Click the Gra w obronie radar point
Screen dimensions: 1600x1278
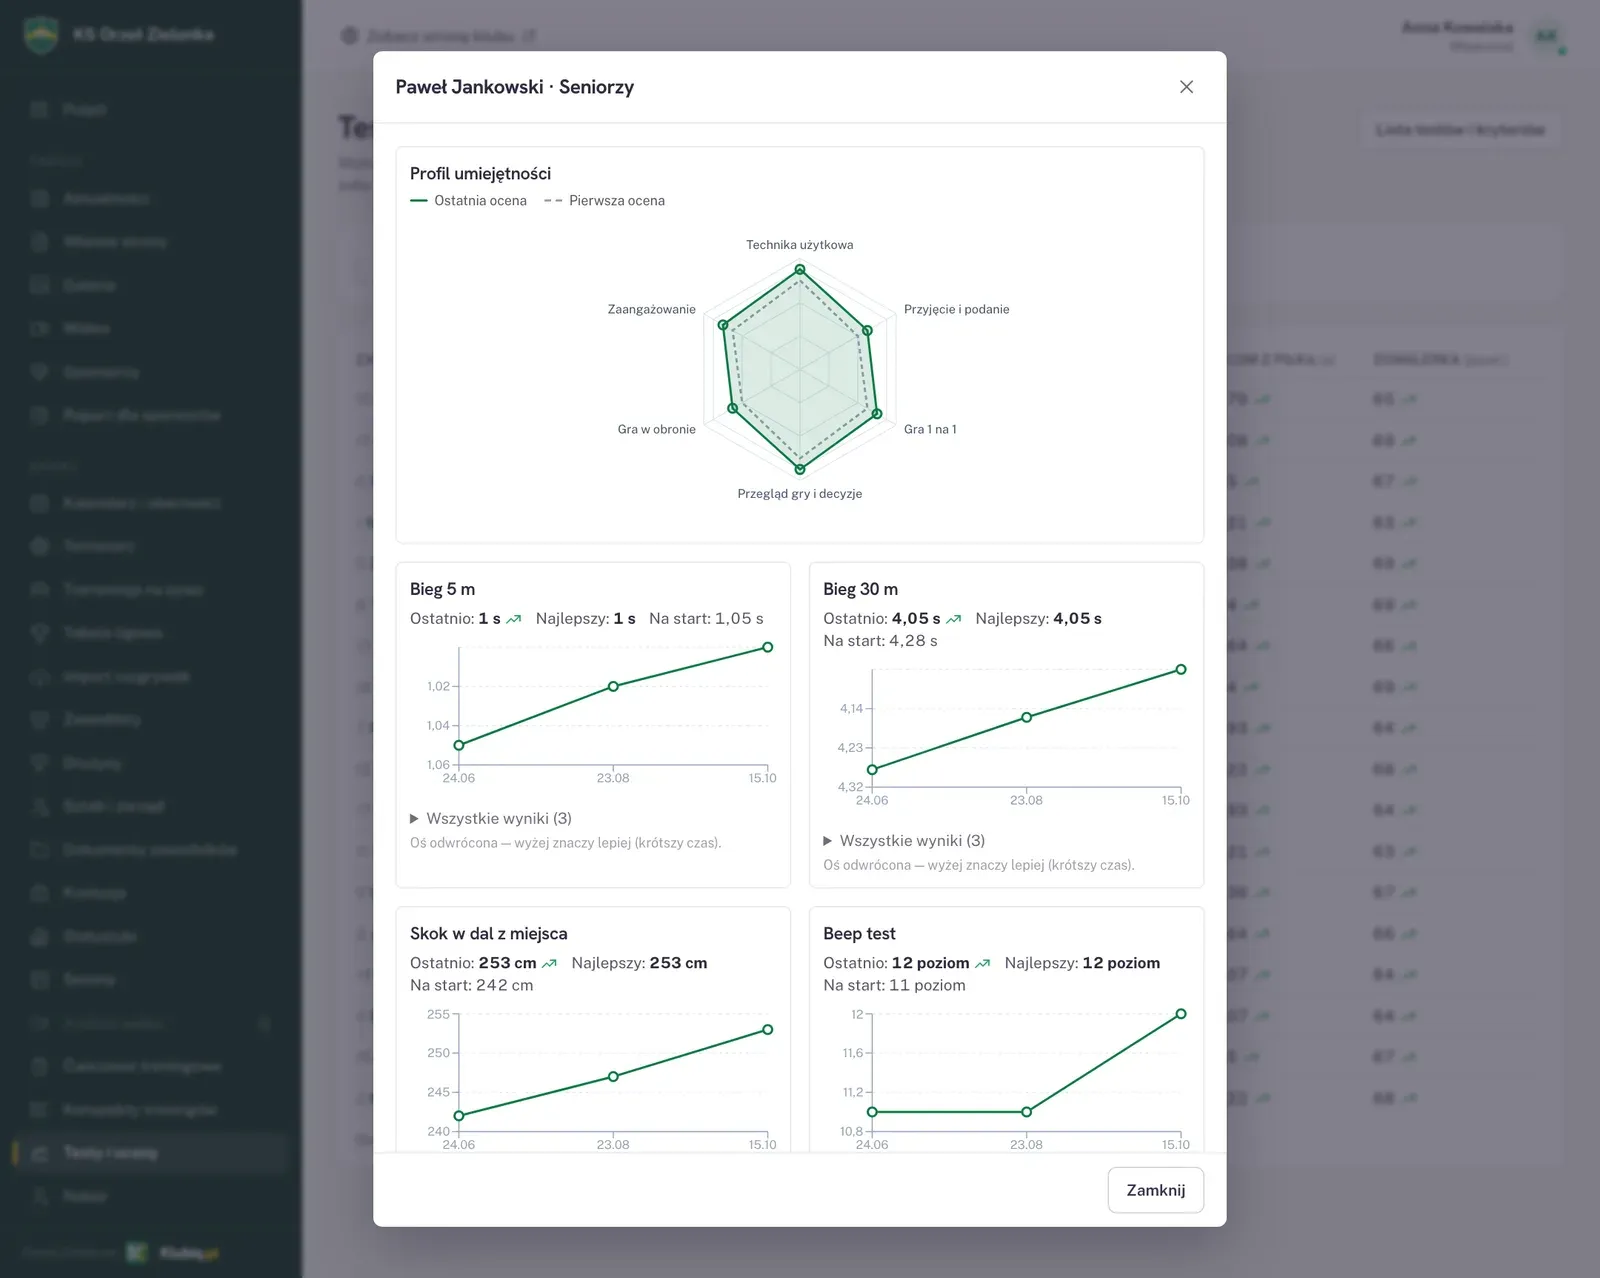tap(732, 408)
